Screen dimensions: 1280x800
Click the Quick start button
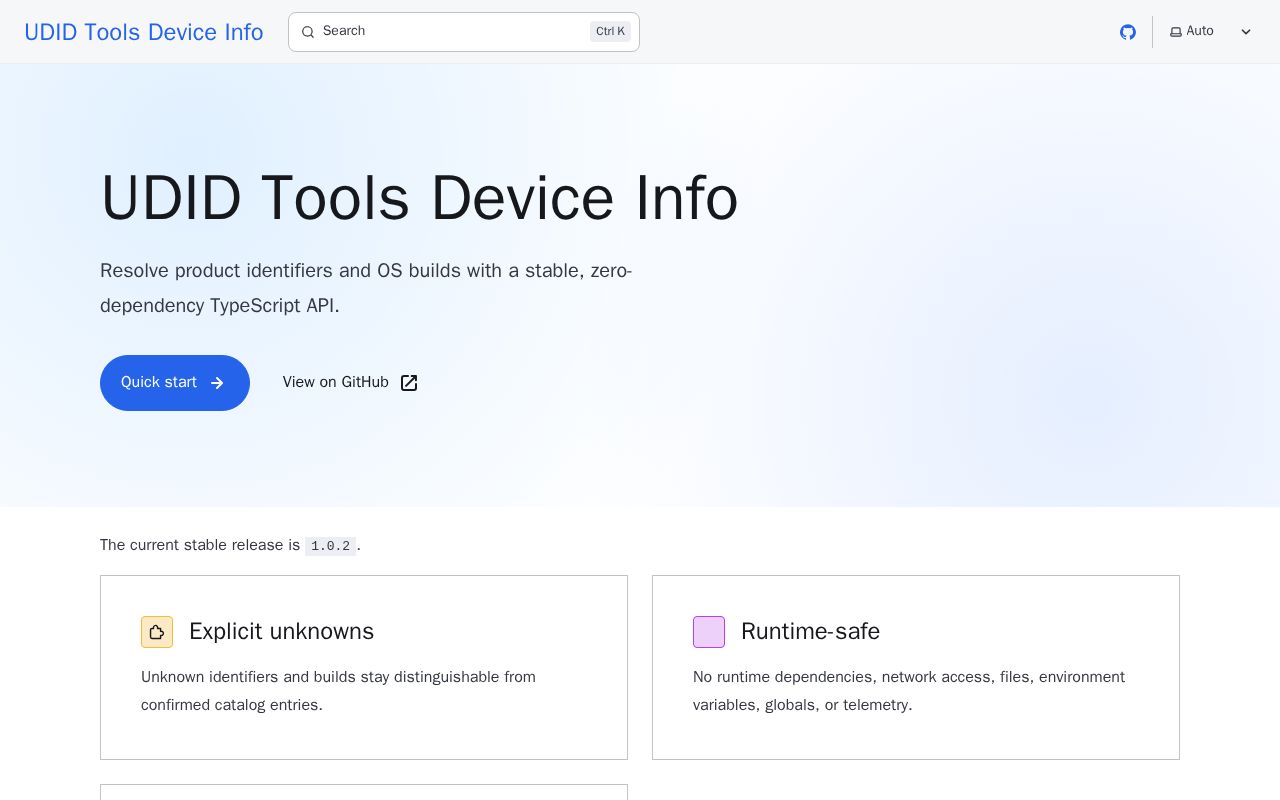pyautogui.click(x=175, y=383)
